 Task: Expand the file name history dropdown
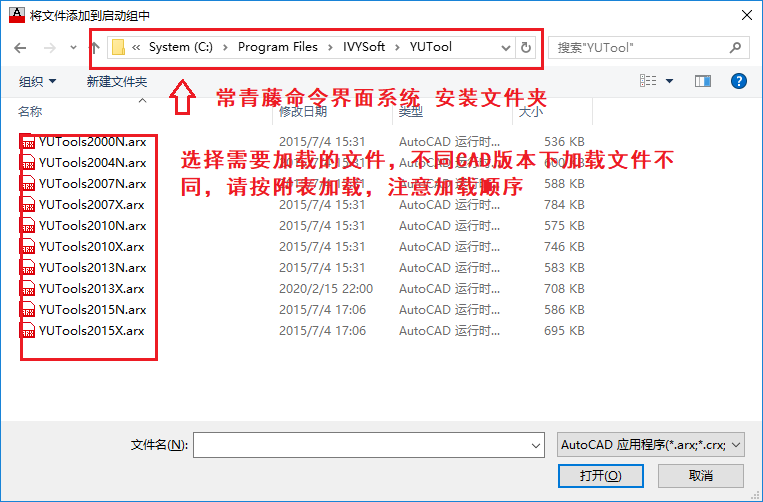click(x=536, y=445)
